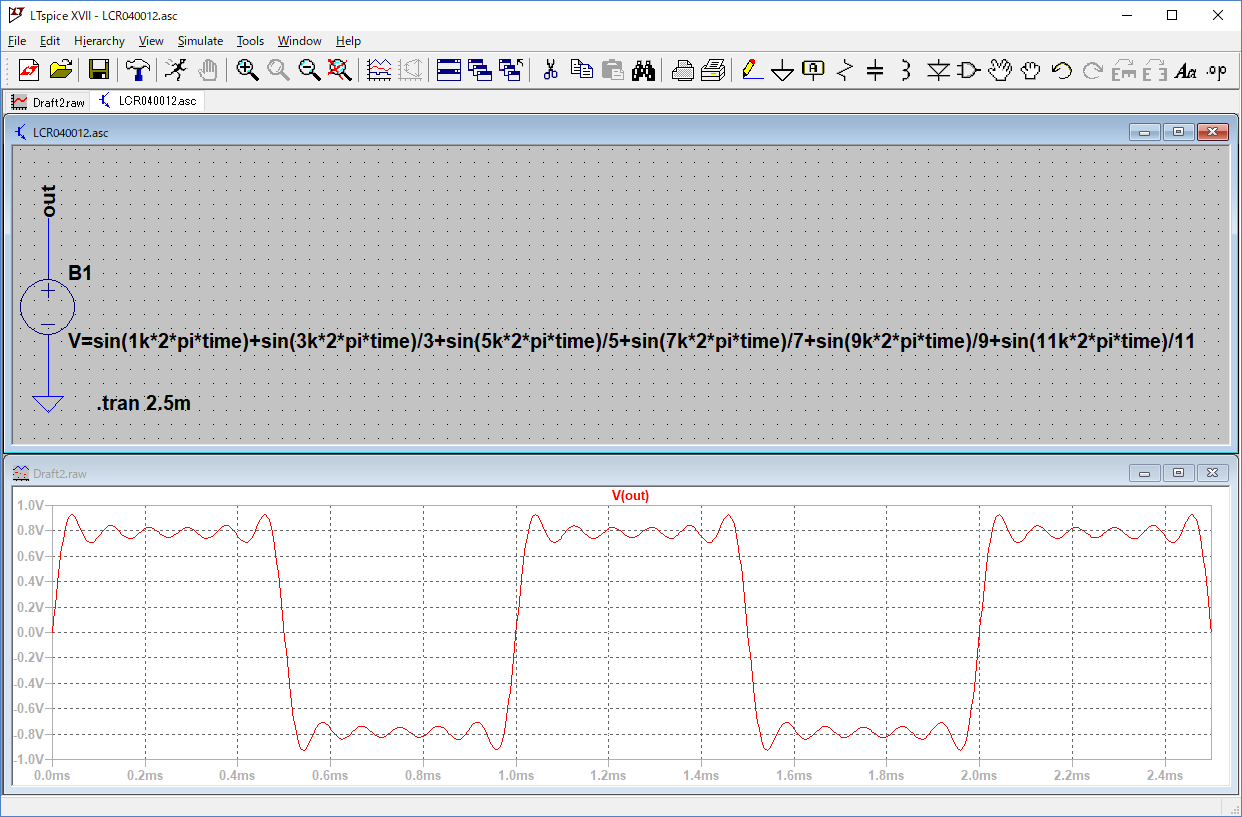The width and height of the screenshot is (1242, 817).
Task: Select the B1 voltage source symbol
Action: 47,306
